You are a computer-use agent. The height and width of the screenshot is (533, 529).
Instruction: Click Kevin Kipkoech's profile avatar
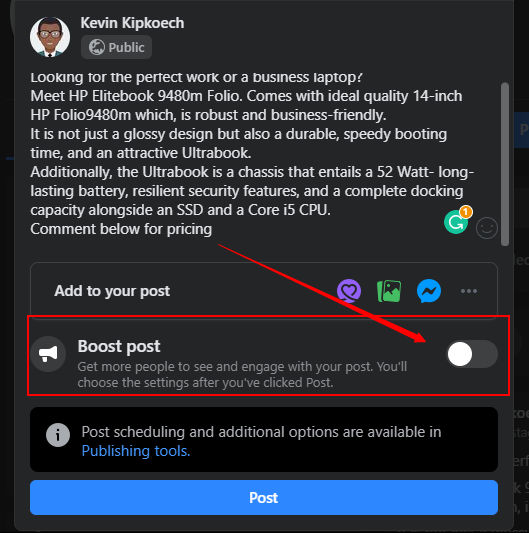[x=50, y=37]
